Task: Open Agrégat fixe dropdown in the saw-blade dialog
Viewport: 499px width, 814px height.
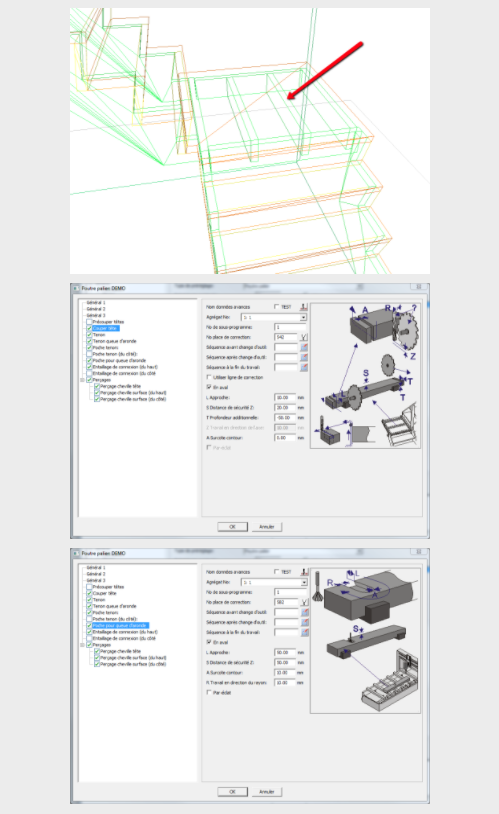Action: coord(274,317)
